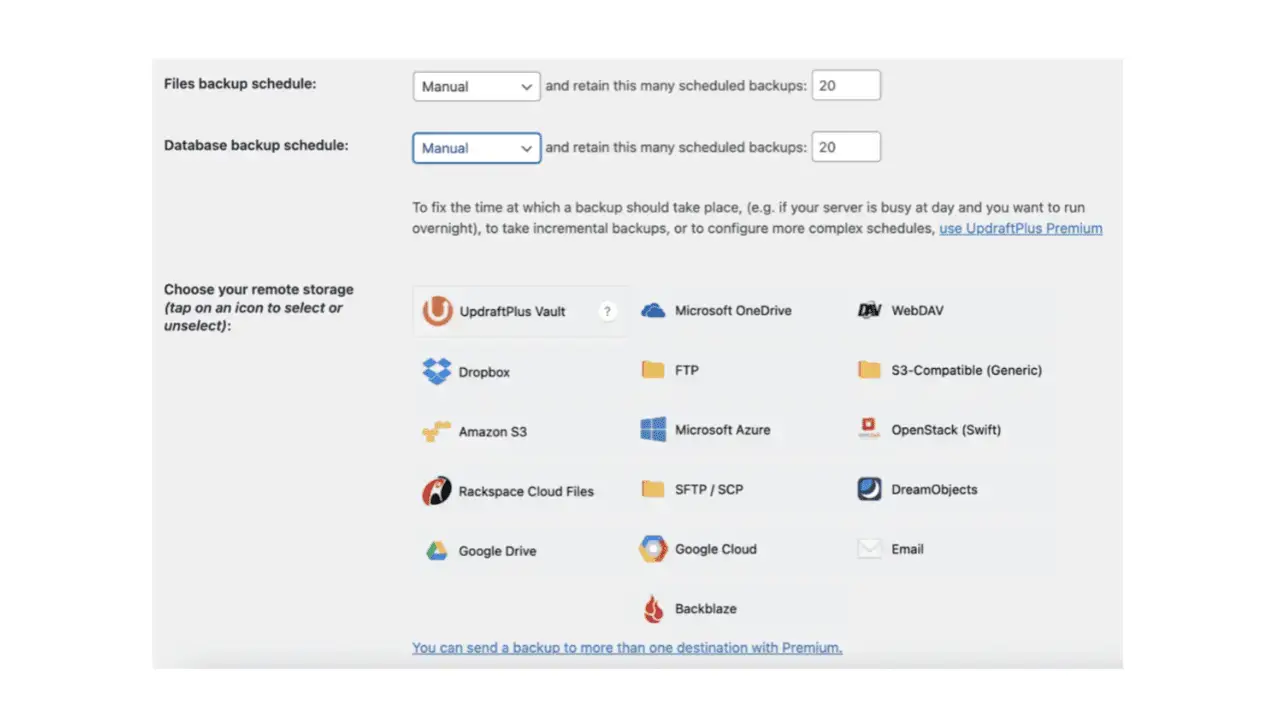Click the 'S3-Compatible (Generic)' label text
1280x720 pixels.
967,370
